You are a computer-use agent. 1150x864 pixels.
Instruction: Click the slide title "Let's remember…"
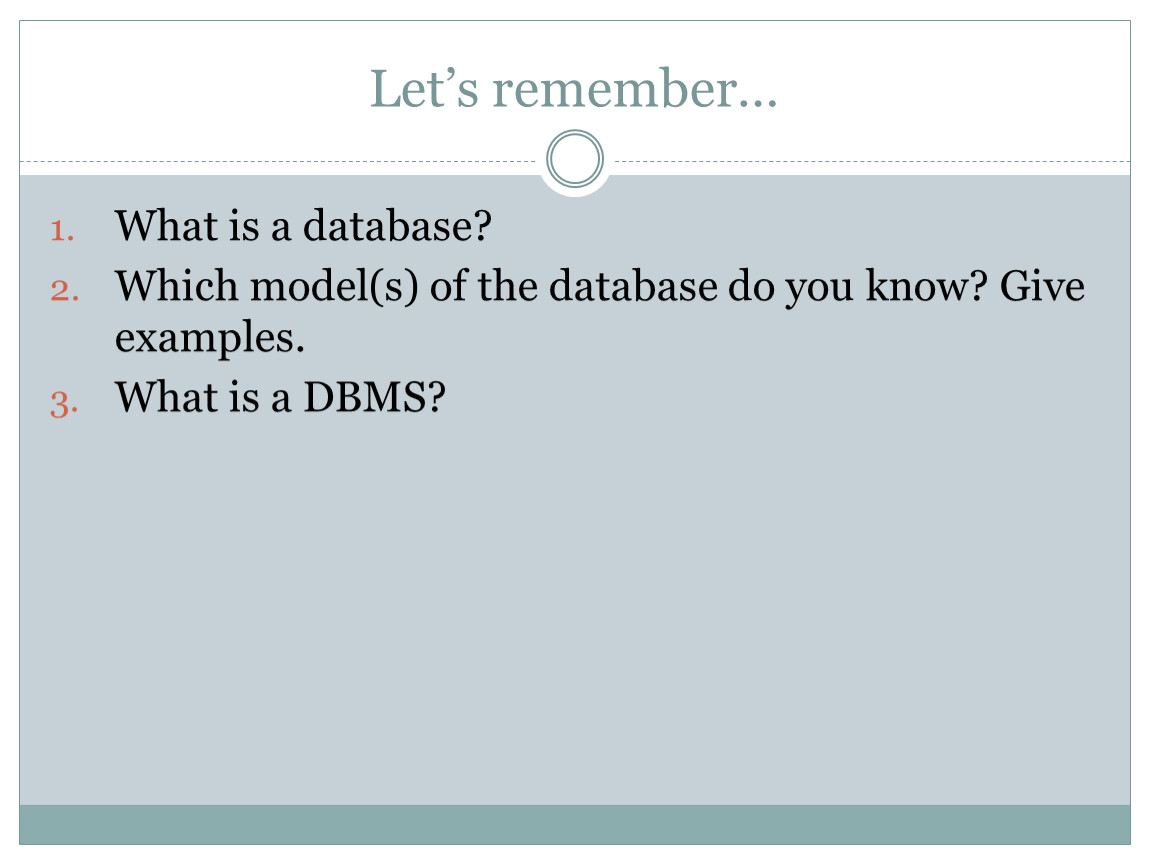574,89
